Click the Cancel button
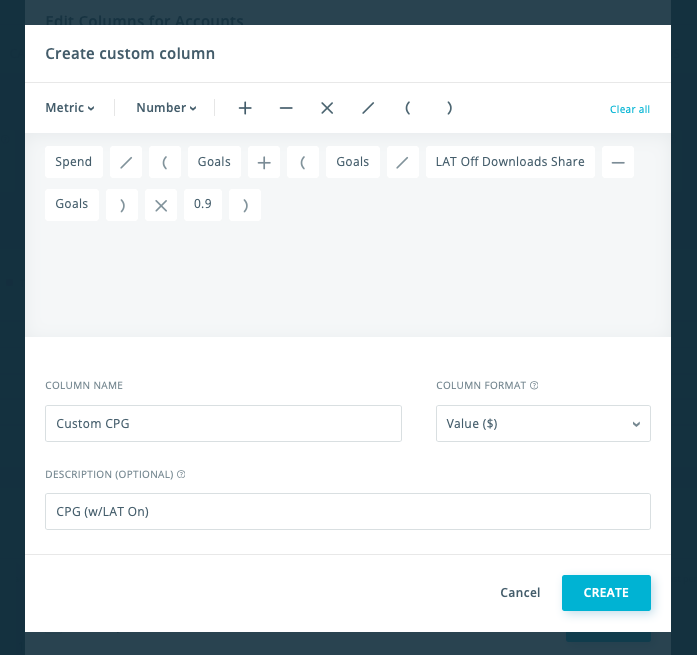Viewport: 697px width, 655px height. [x=520, y=593]
